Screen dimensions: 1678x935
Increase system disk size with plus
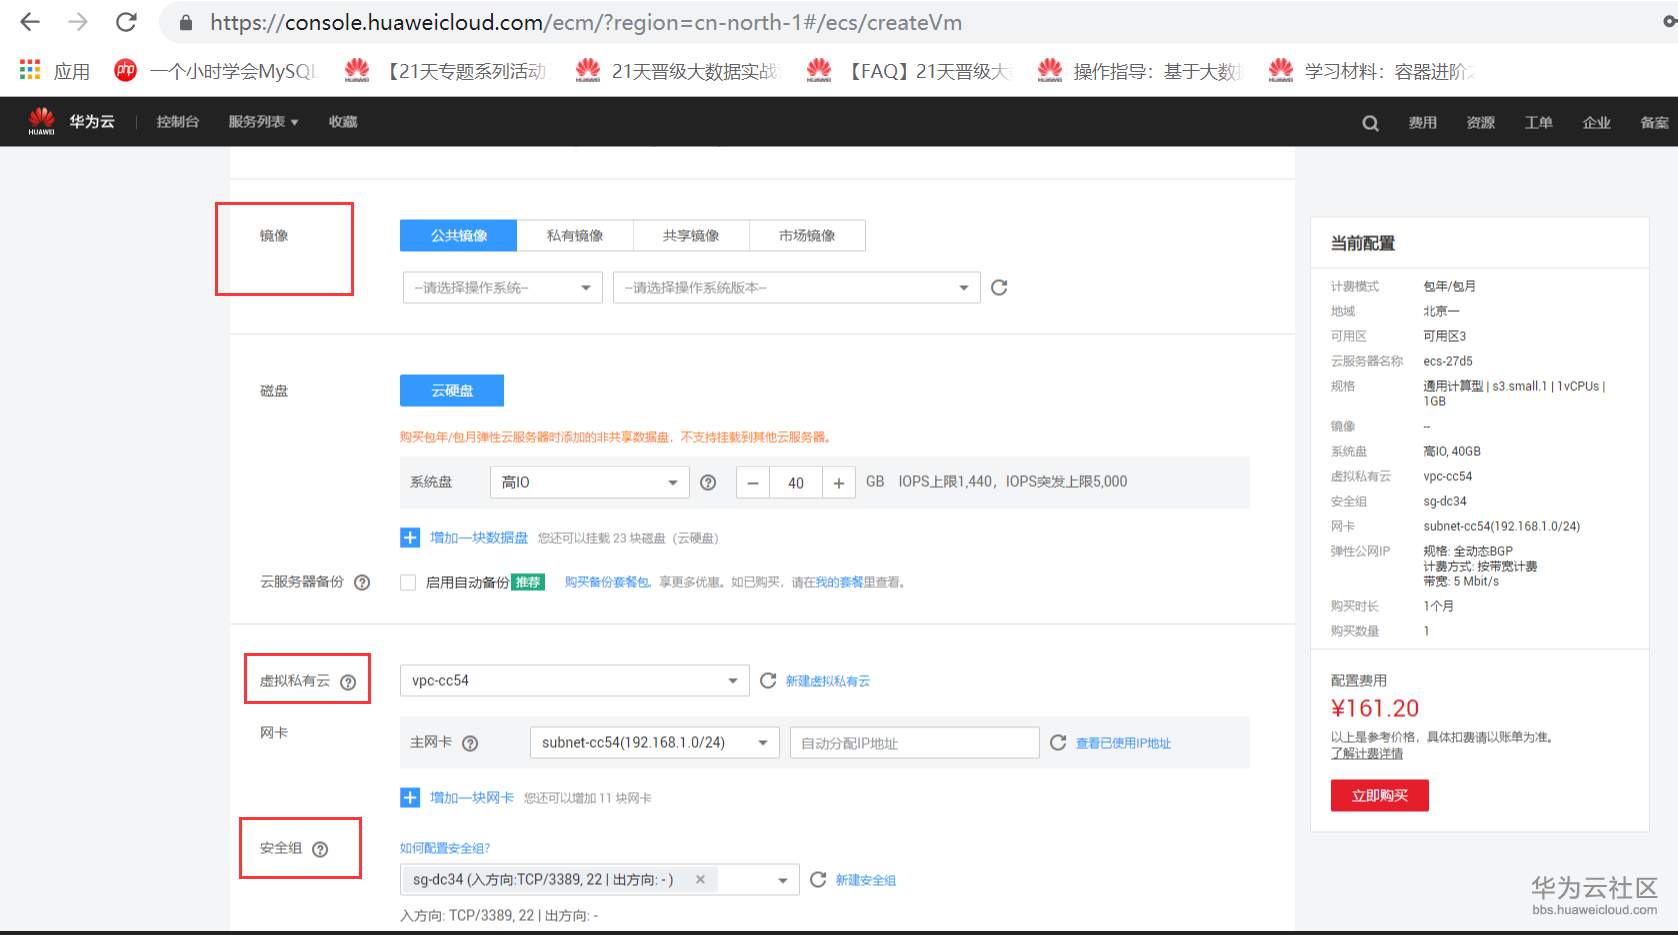pos(839,483)
